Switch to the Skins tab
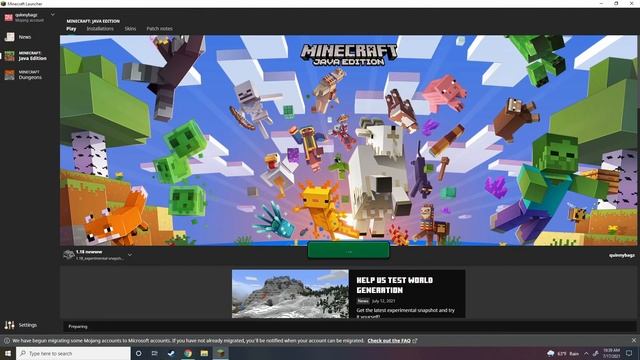Image resolution: width=640 pixels, height=360 pixels. [x=130, y=29]
